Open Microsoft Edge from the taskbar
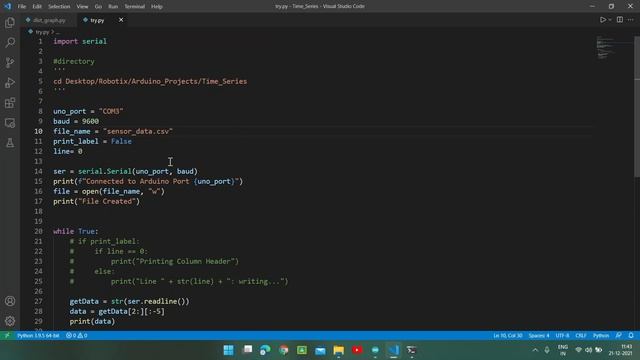The width and height of the screenshot is (640, 360). 265,350
